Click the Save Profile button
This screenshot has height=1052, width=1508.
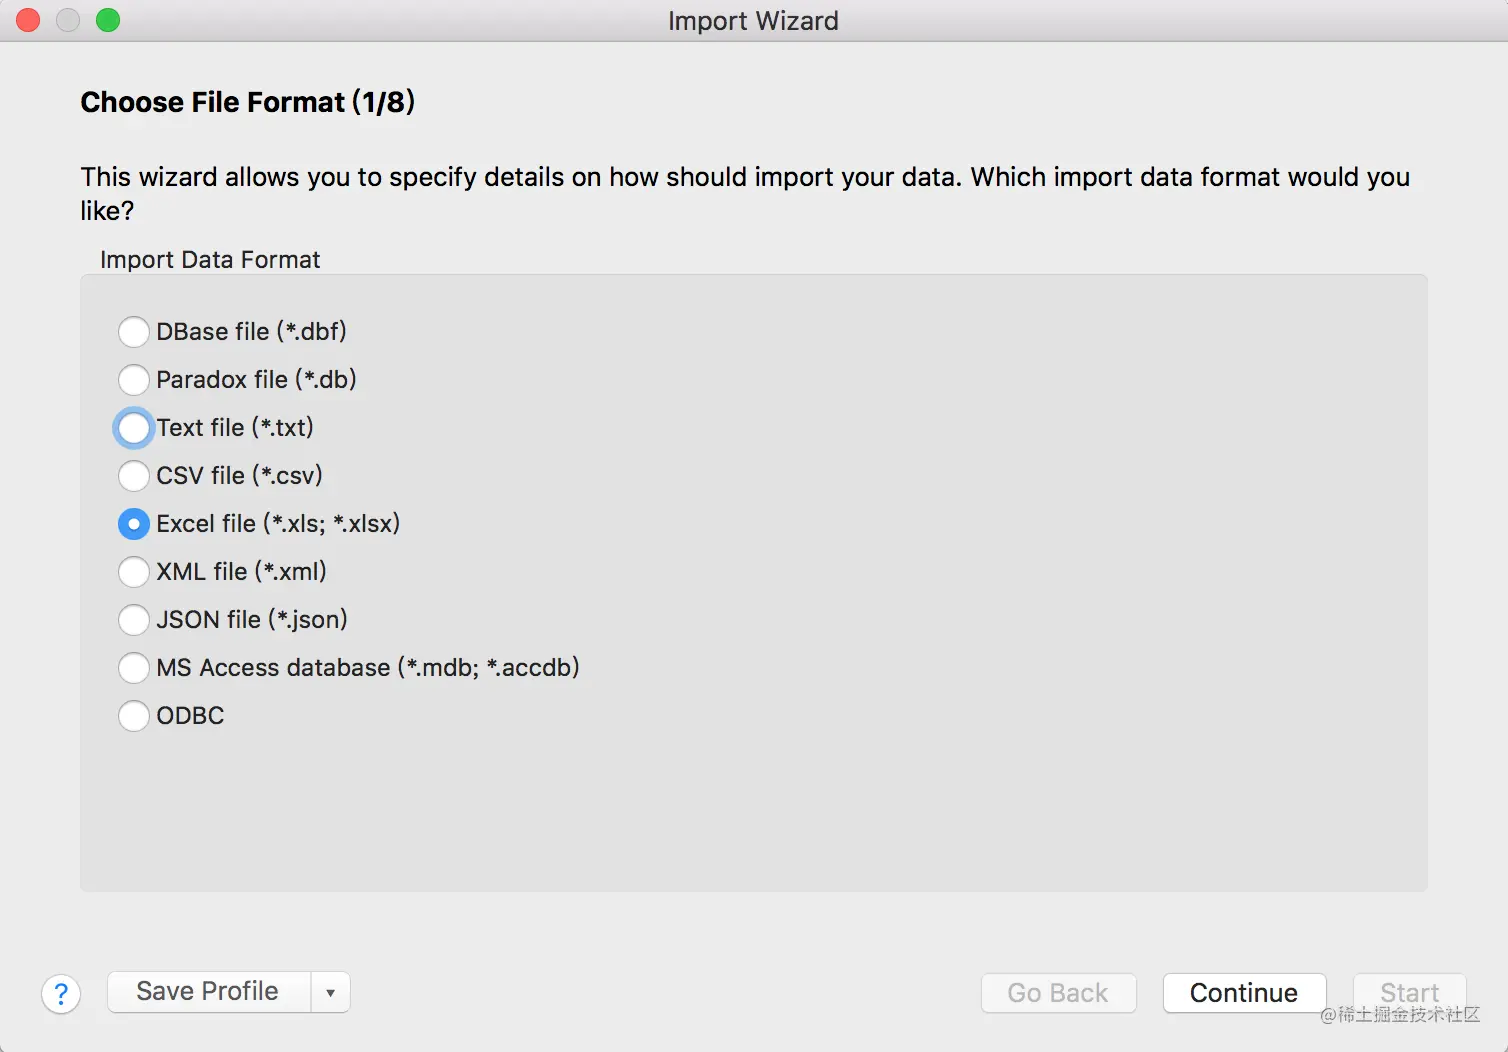[x=208, y=992]
